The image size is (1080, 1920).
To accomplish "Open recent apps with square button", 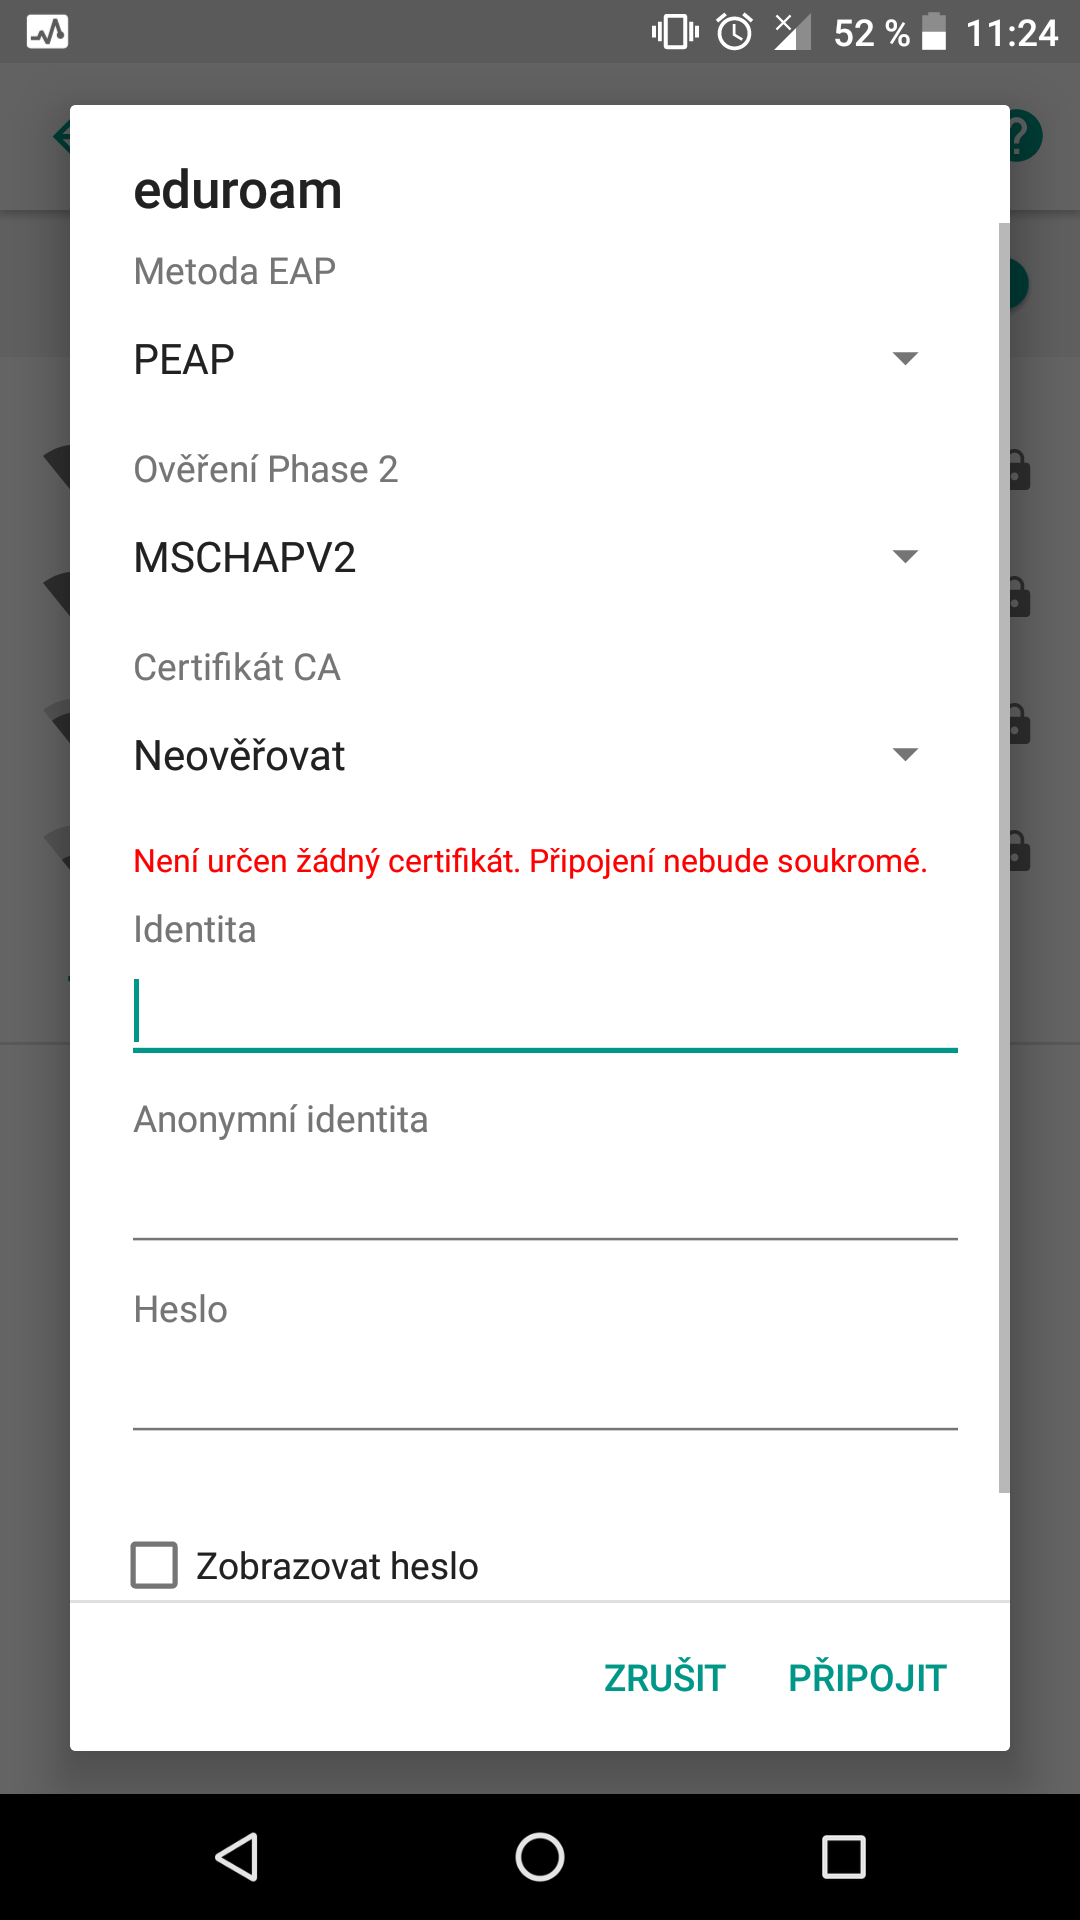I will coord(843,1857).
